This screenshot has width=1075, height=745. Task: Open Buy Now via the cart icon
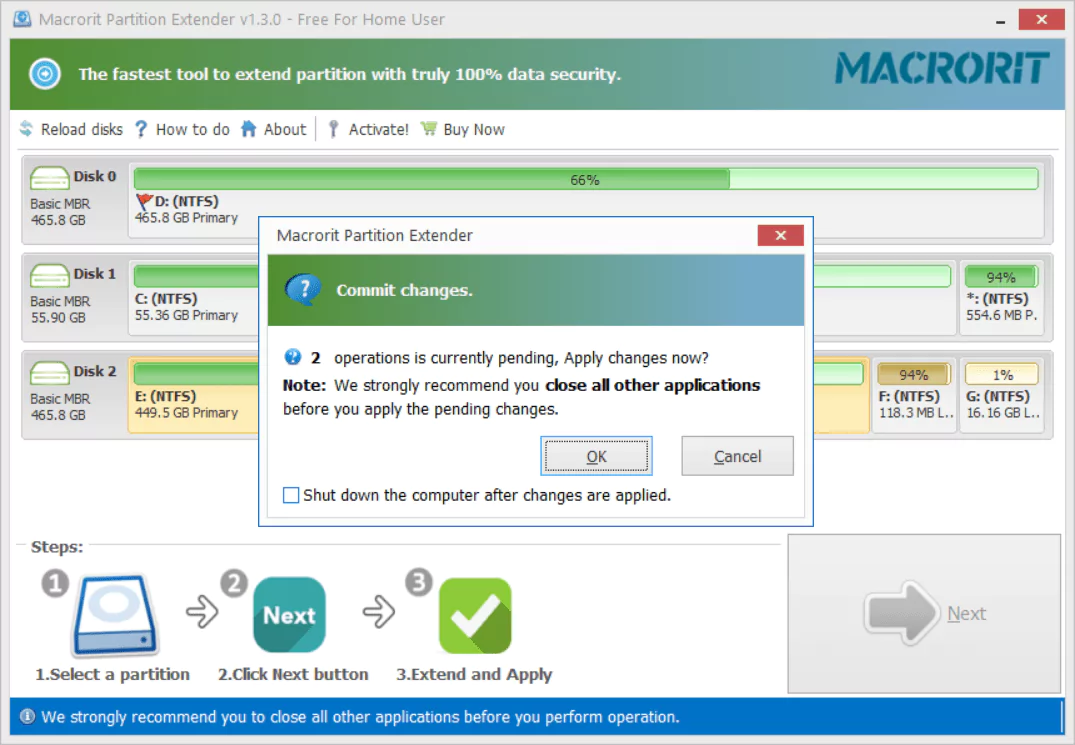[x=428, y=128]
